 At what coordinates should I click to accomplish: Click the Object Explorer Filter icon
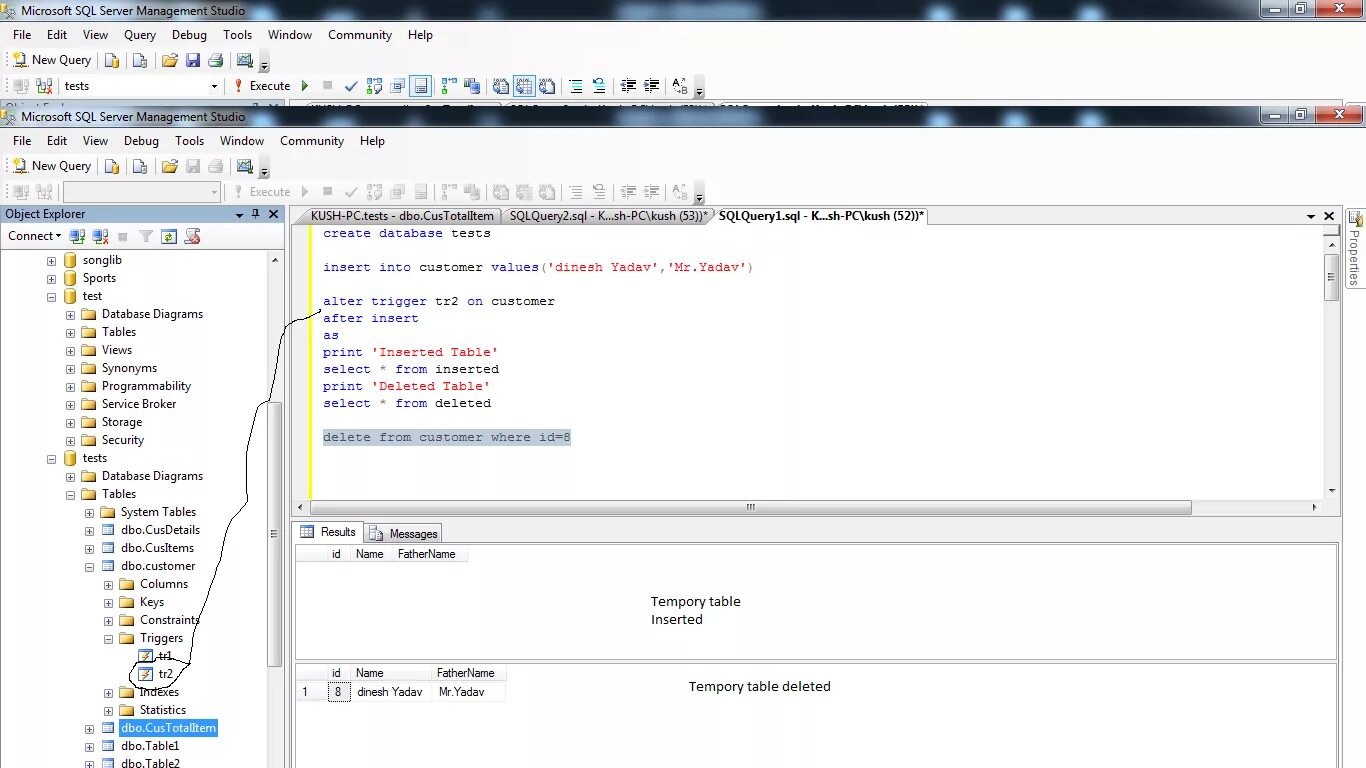(x=146, y=237)
